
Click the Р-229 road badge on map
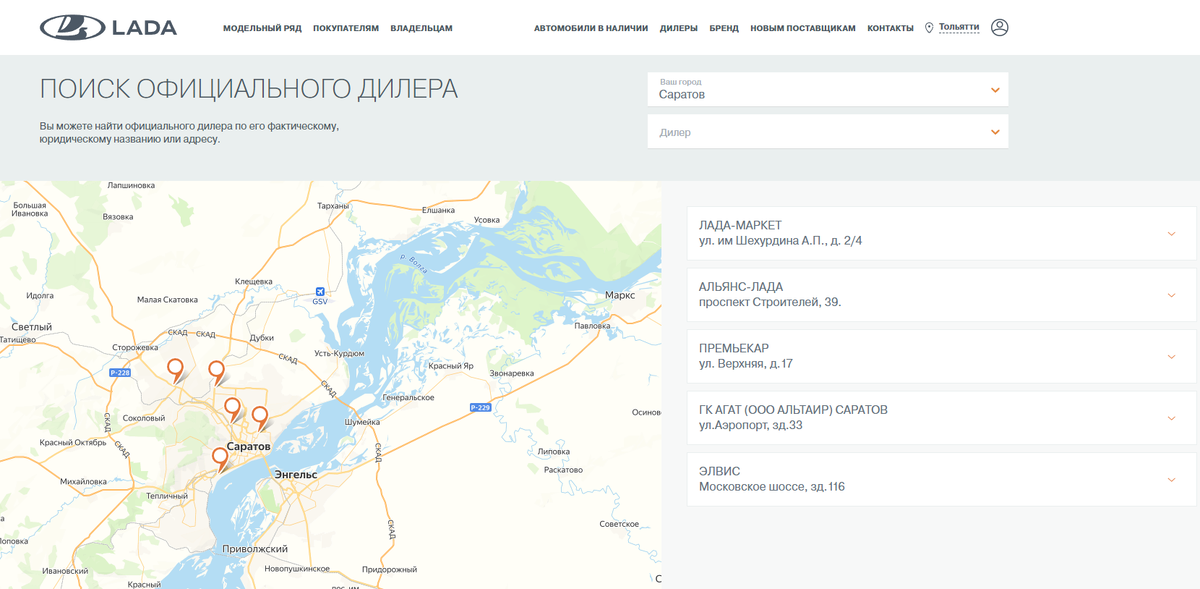tap(480, 407)
